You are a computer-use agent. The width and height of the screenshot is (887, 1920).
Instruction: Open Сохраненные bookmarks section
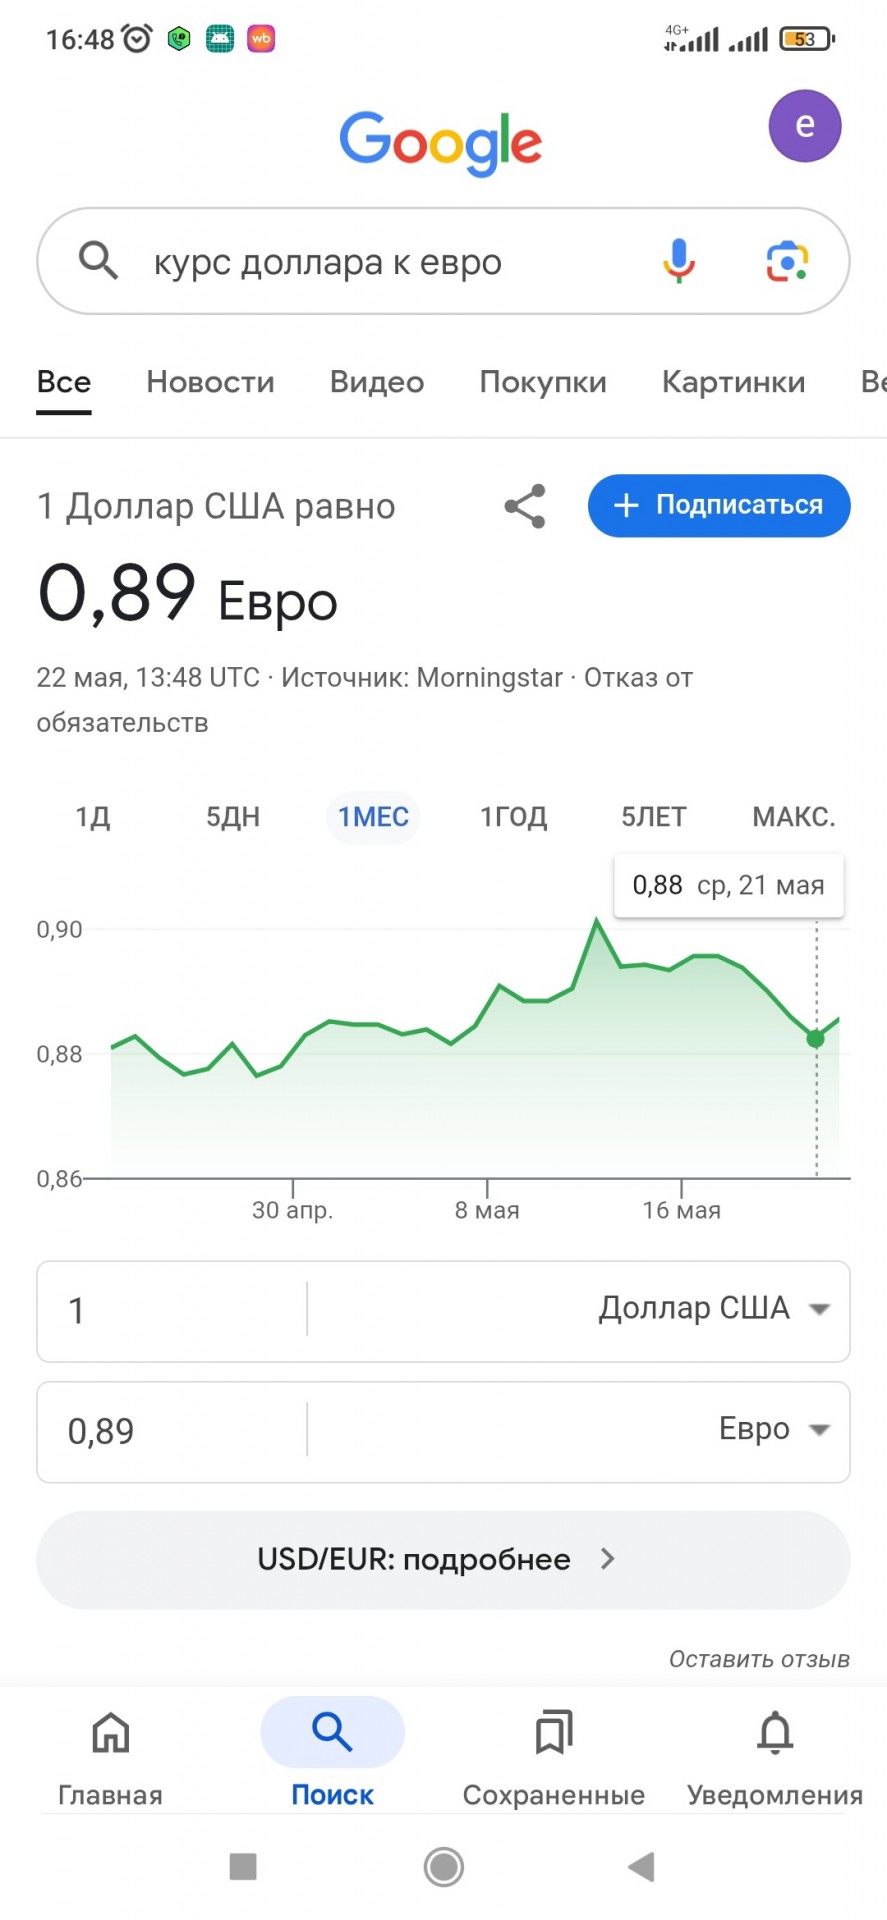[554, 1757]
